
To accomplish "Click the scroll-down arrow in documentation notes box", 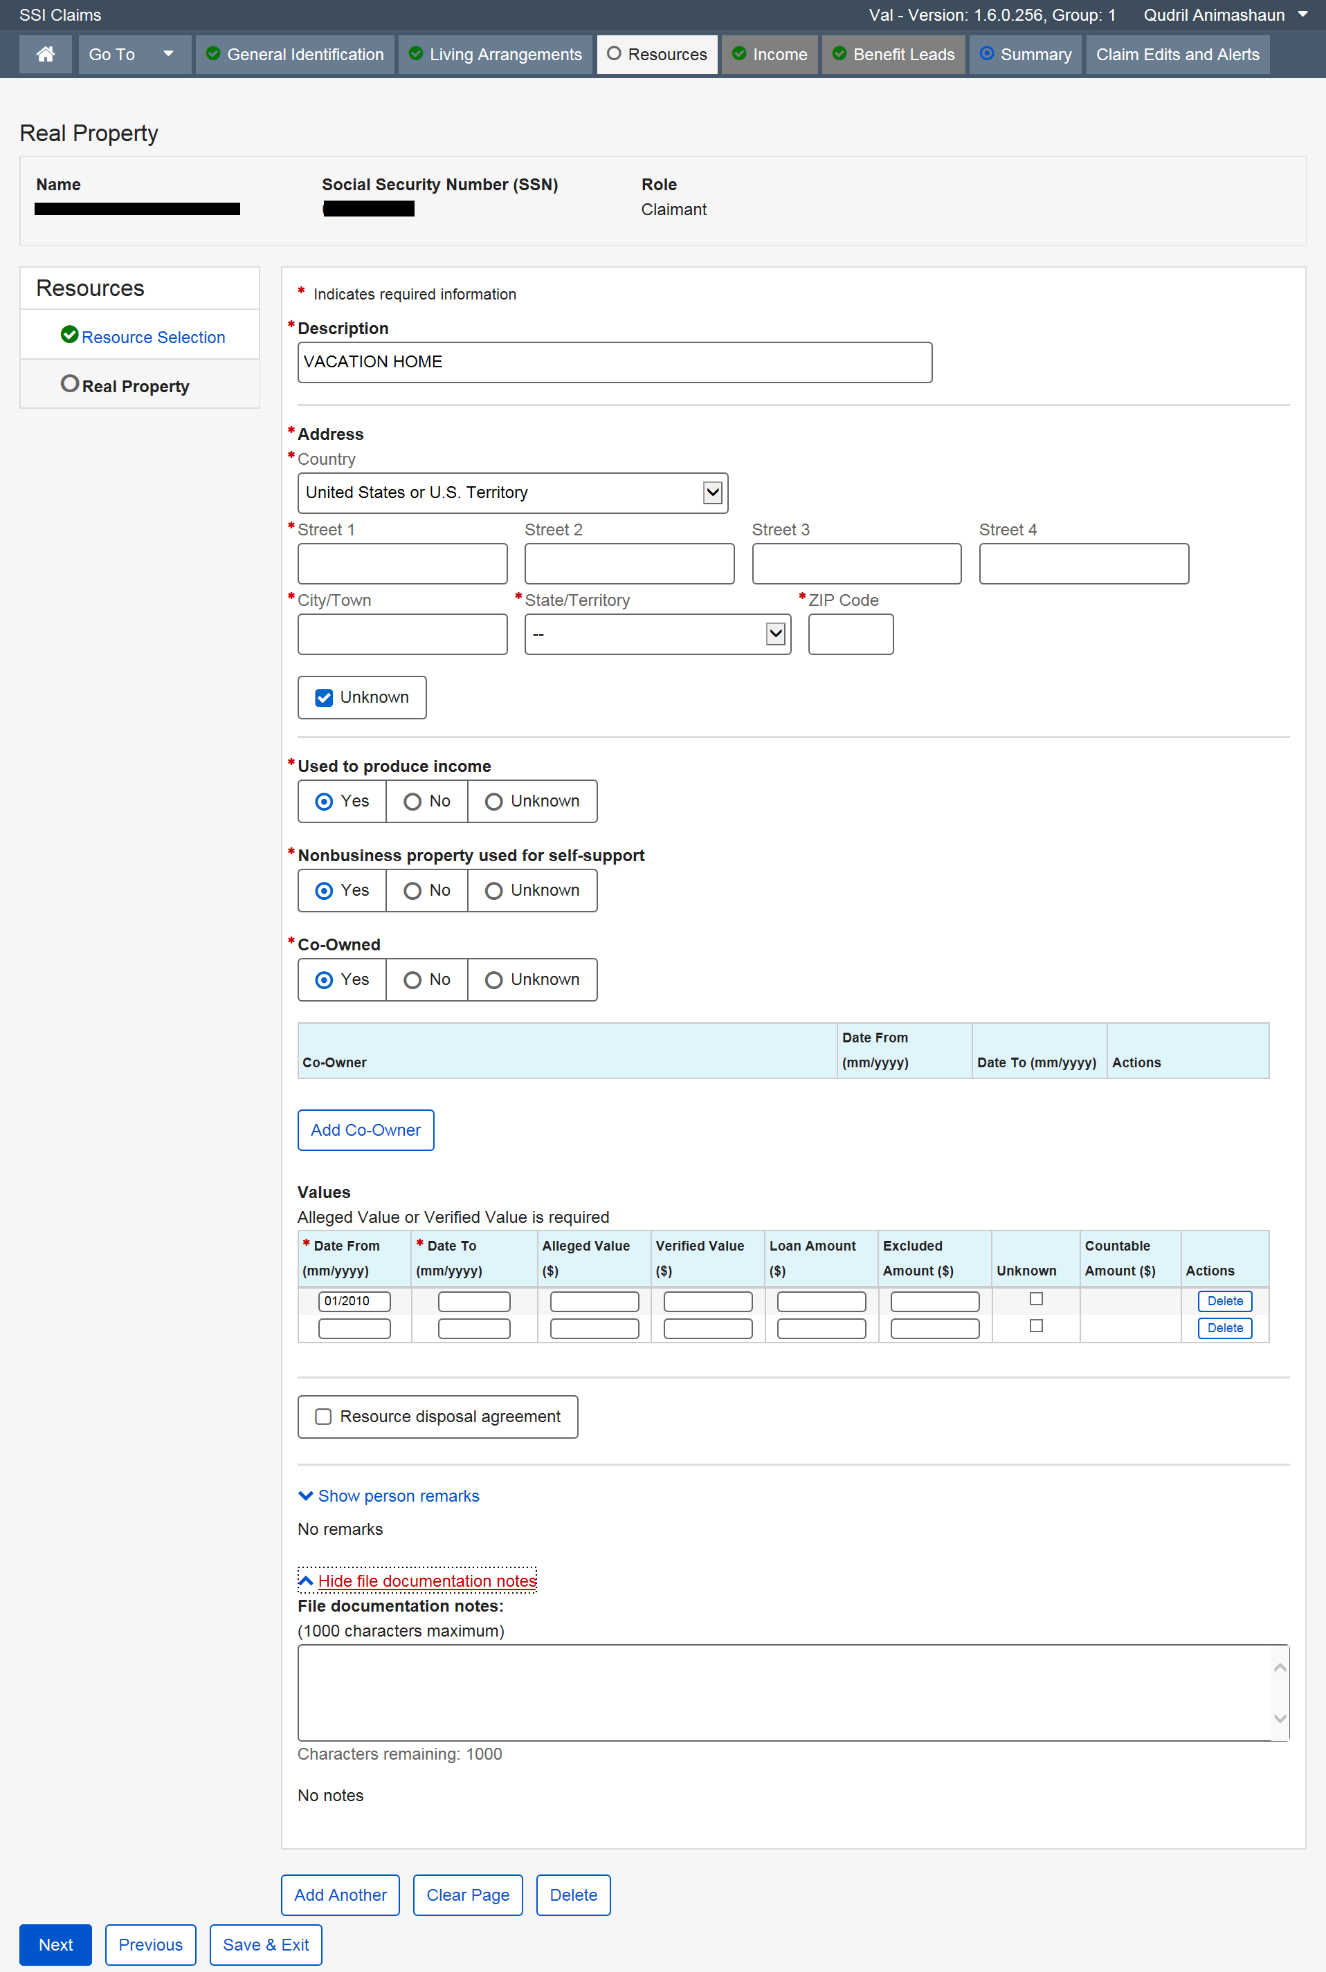I will click(1280, 1719).
